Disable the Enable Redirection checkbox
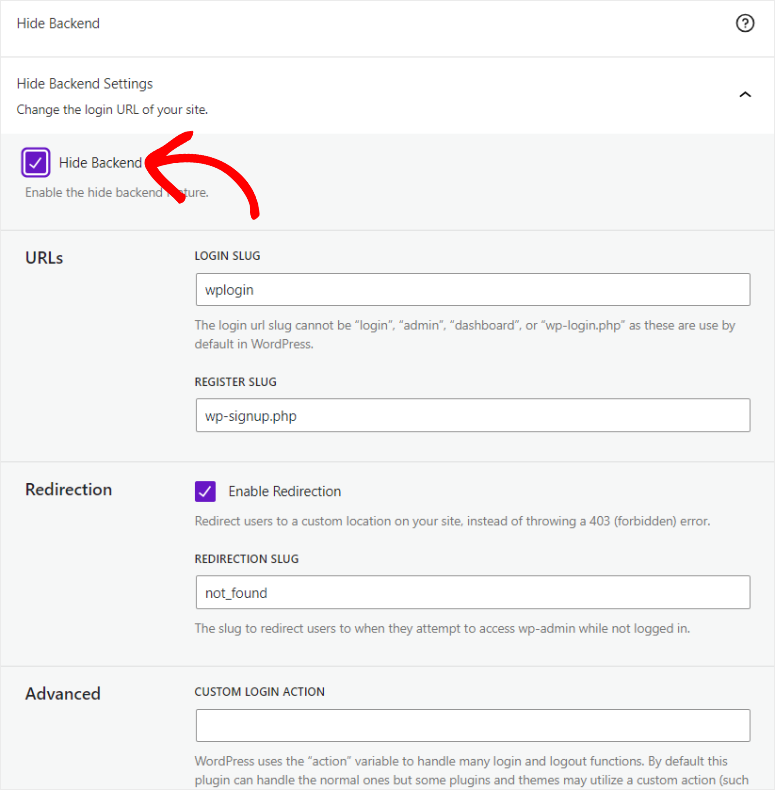The height and width of the screenshot is (790, 775). (205, 491)
